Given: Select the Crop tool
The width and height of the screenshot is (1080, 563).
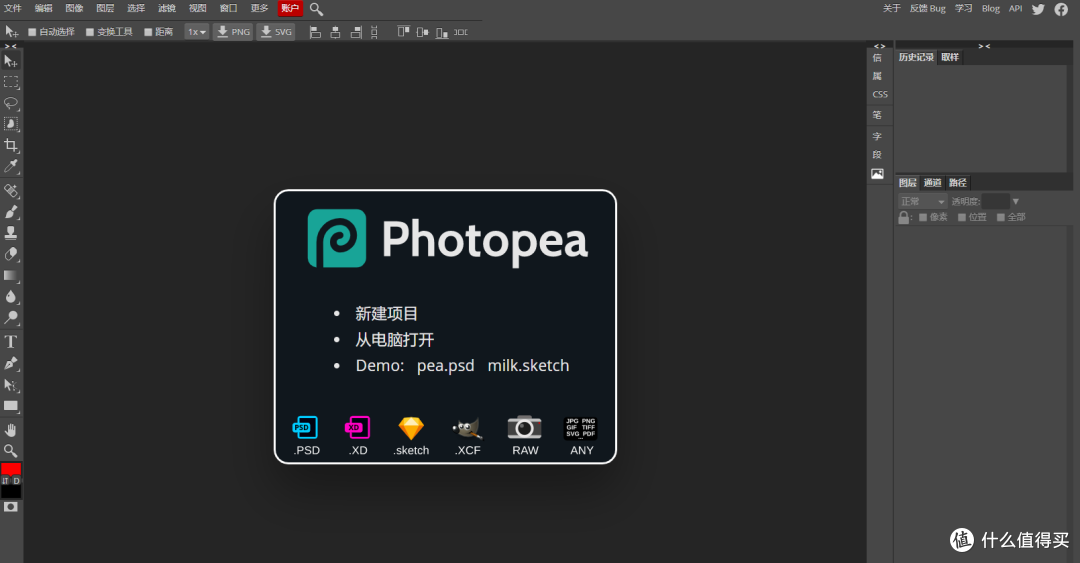Looking at the screenshot, I should coord(10,145).
